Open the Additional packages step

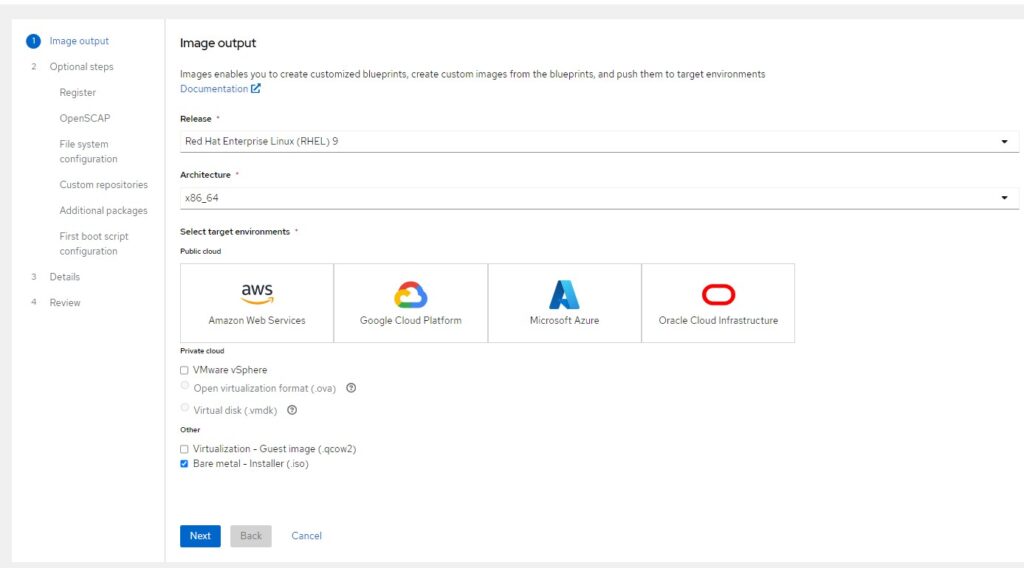click(x=103, y=210)
